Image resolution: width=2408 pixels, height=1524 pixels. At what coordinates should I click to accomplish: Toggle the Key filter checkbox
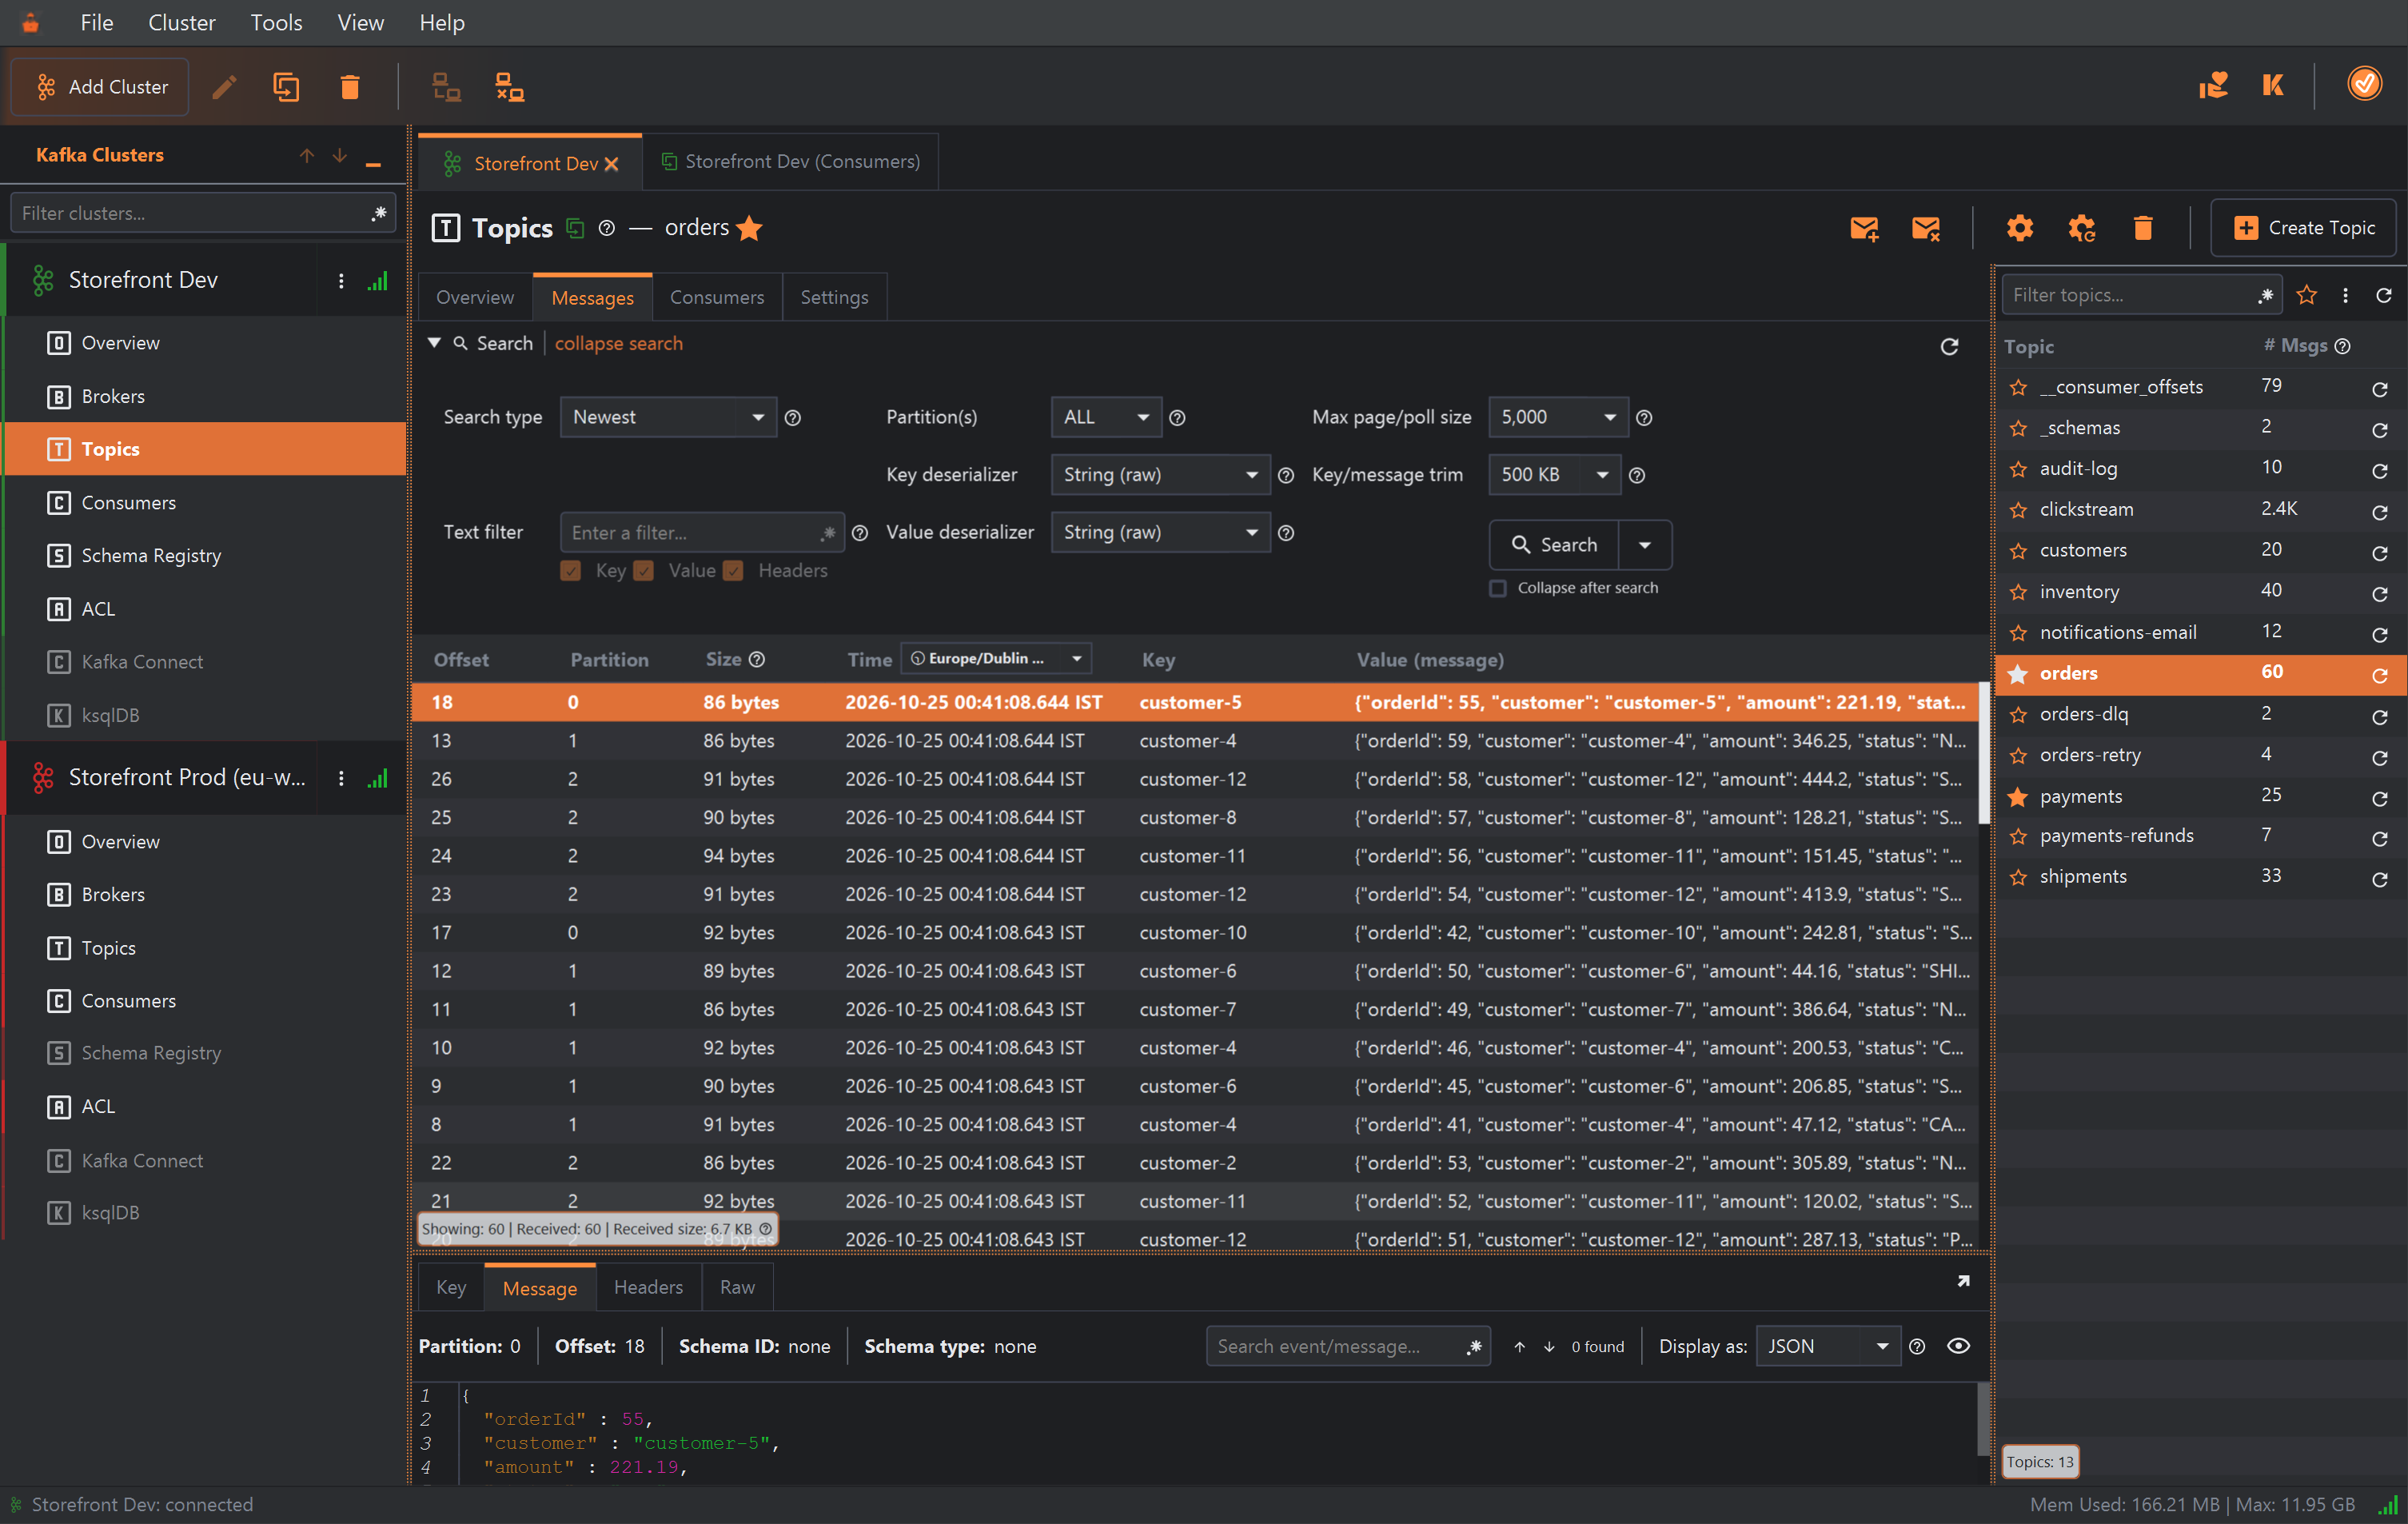pos(571,571)
